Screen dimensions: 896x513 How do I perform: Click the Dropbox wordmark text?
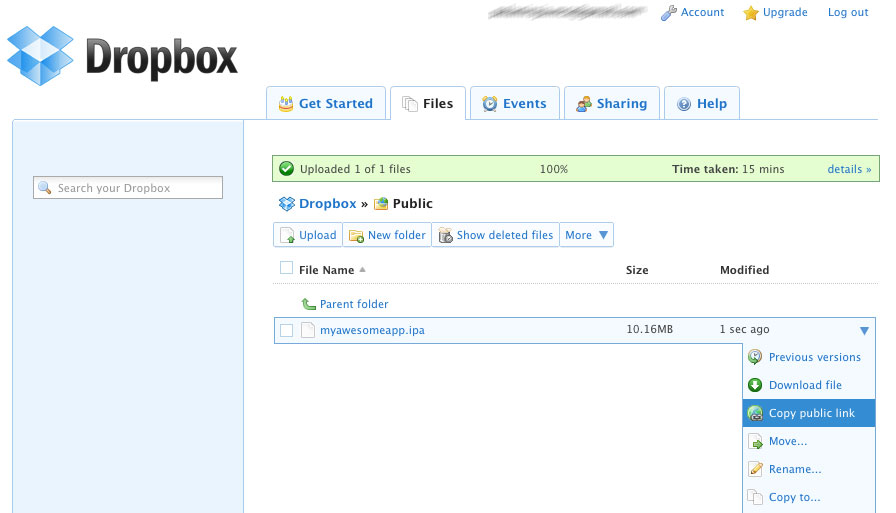click(162, 57)
